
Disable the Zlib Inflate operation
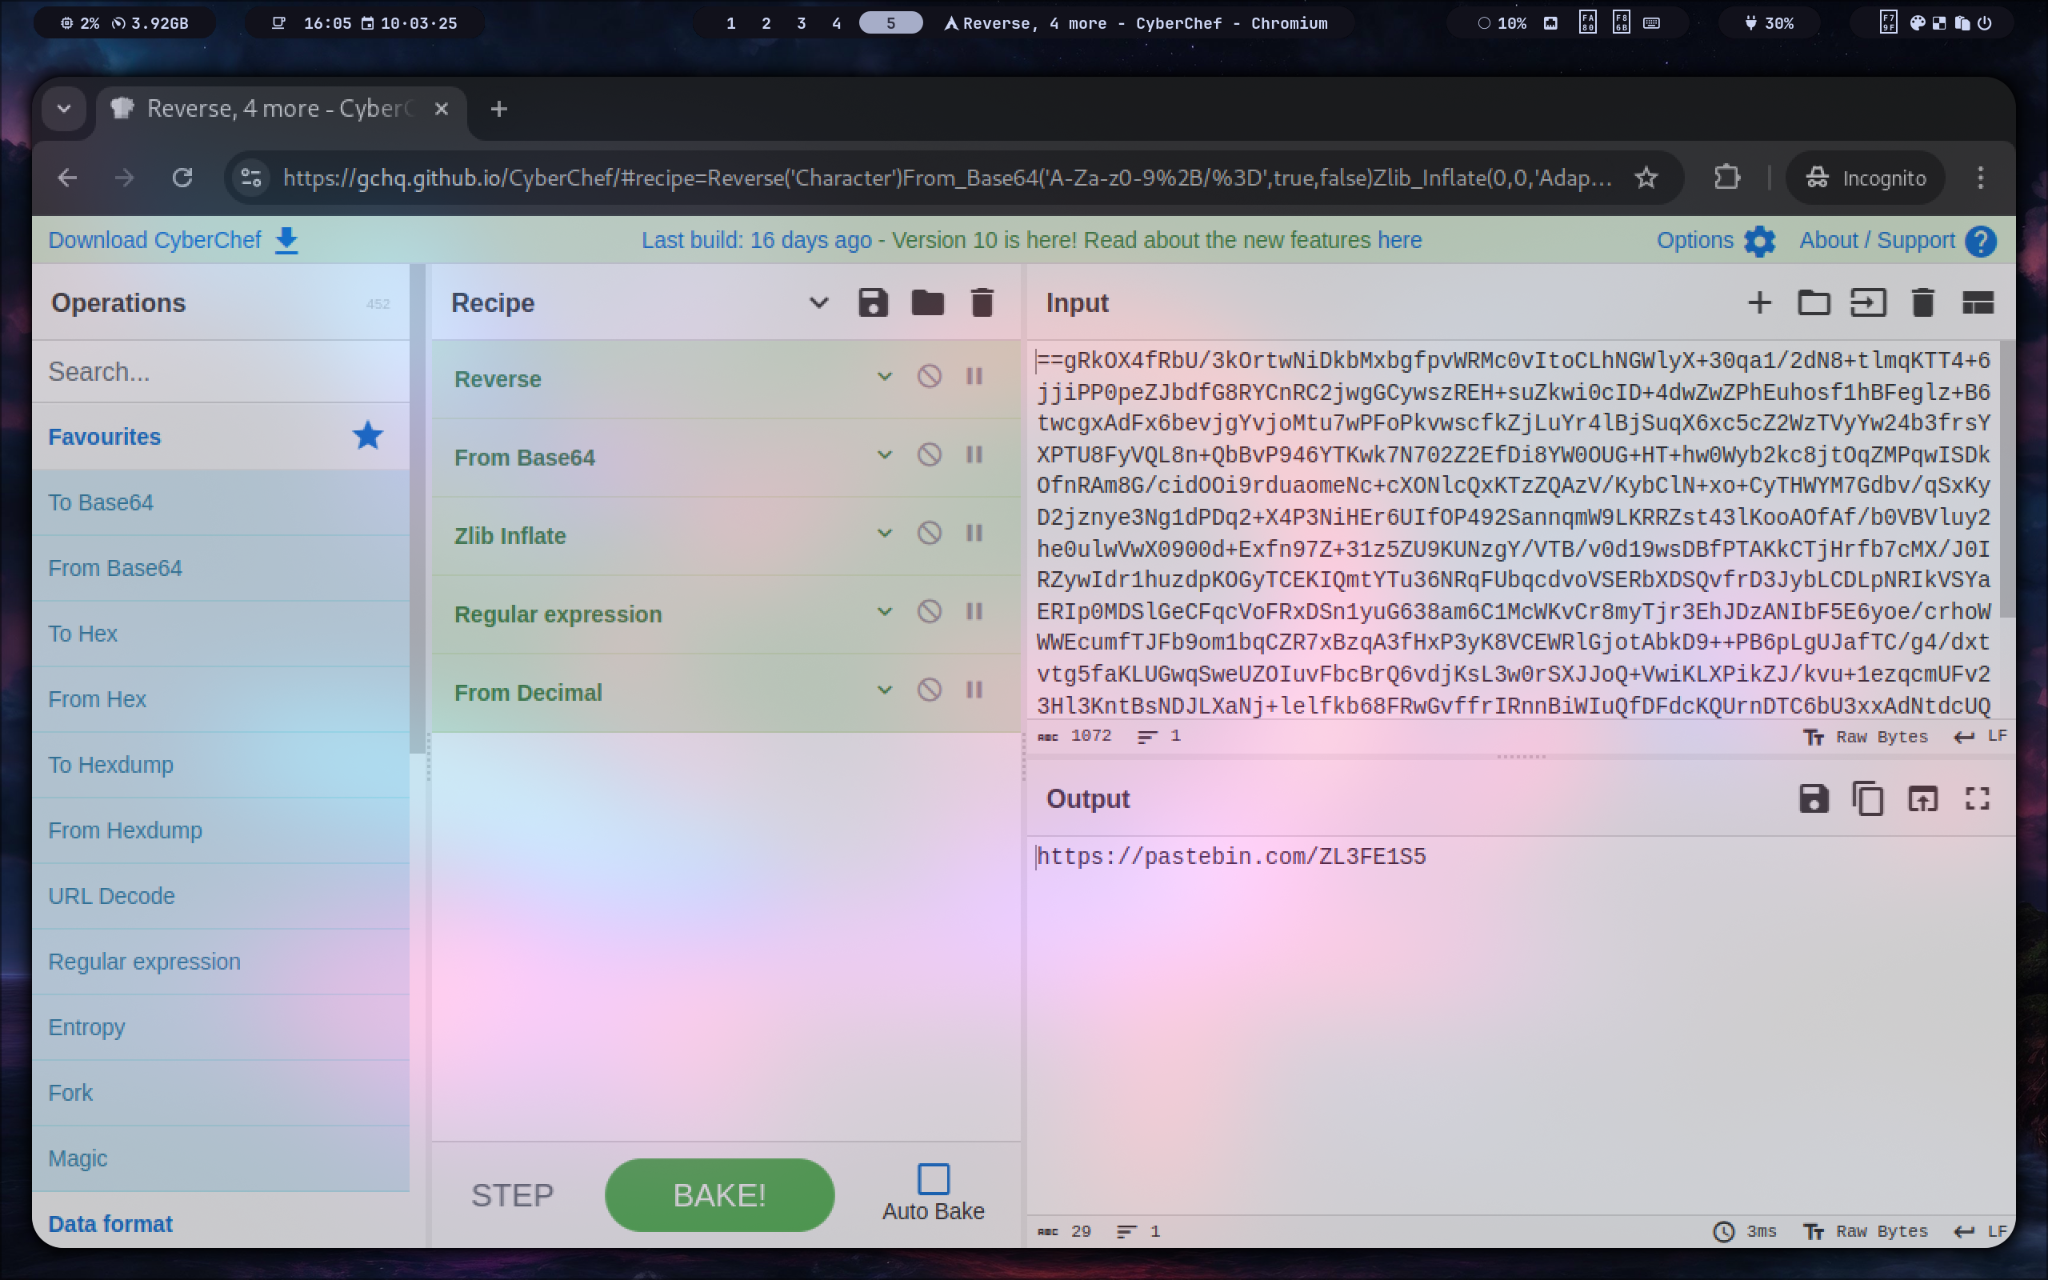coord(929,533)
